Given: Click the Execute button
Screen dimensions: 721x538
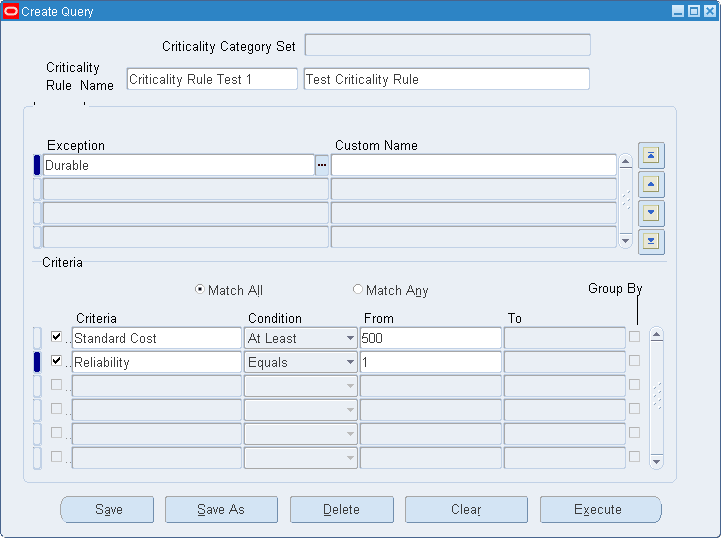Looking at the screenshot, I should (601, 509).
